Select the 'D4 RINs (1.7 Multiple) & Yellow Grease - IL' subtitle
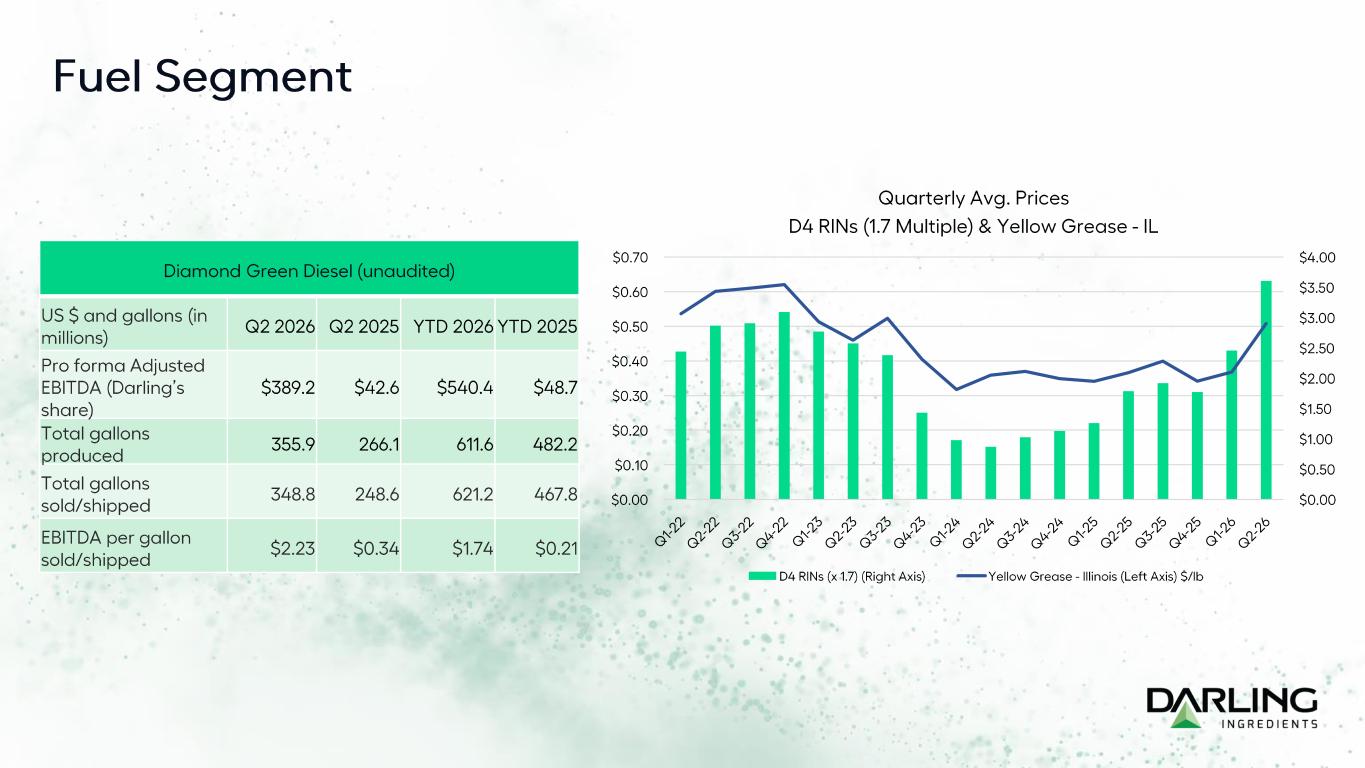Image resolution: width=1365 pixels, height=768 pixels. click(973, 227)
